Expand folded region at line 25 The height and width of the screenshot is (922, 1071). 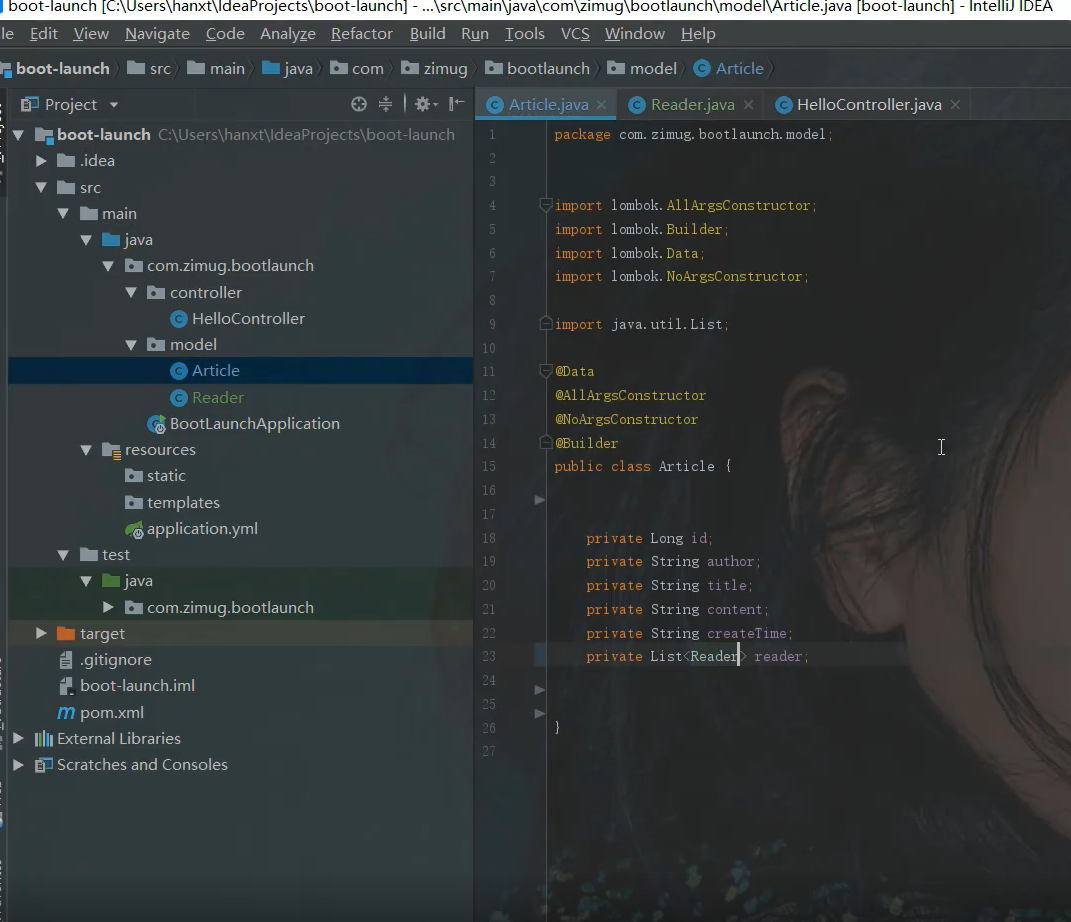coord(540,713)
